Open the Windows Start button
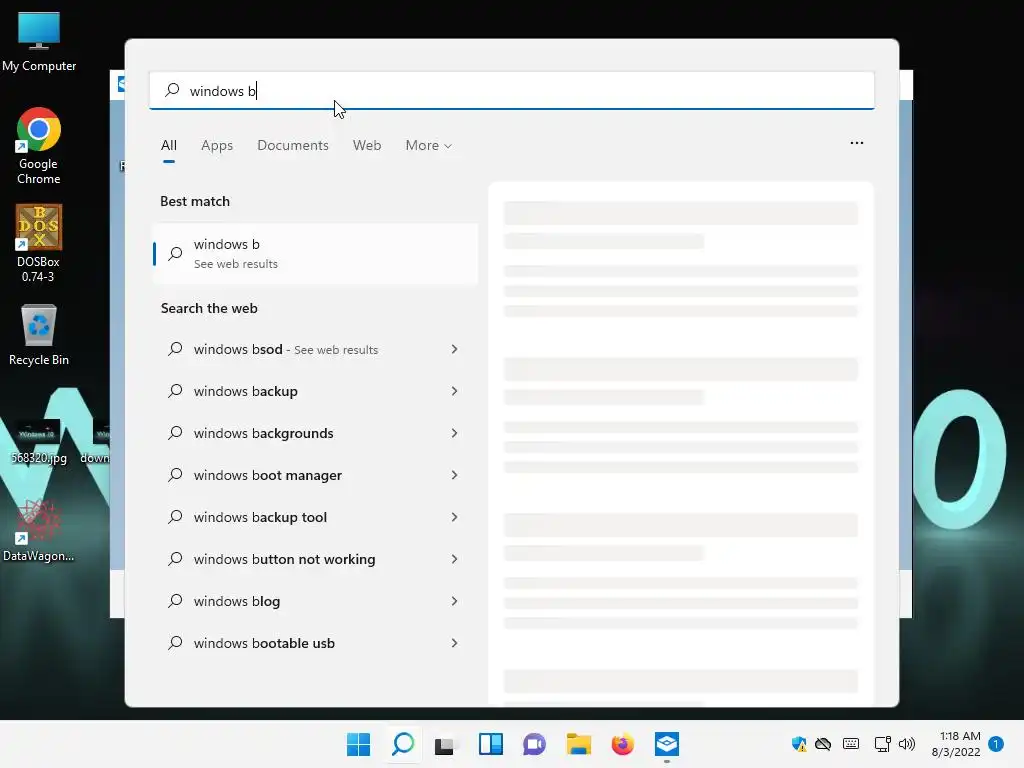 (358, 744)
